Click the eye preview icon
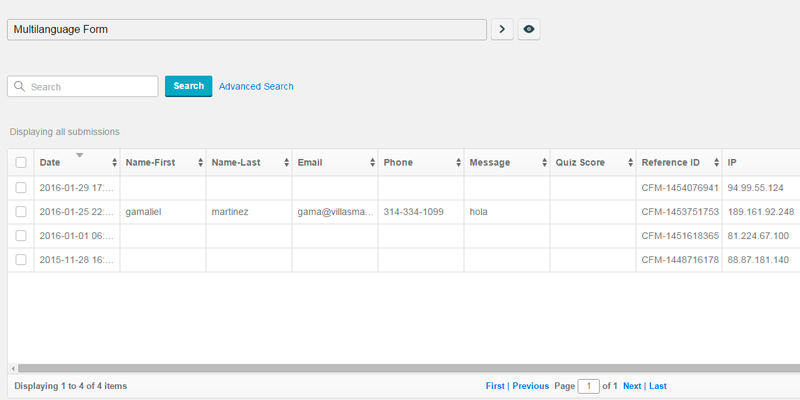The height and width of the screenshot is (400, 800). click(529, 30)
